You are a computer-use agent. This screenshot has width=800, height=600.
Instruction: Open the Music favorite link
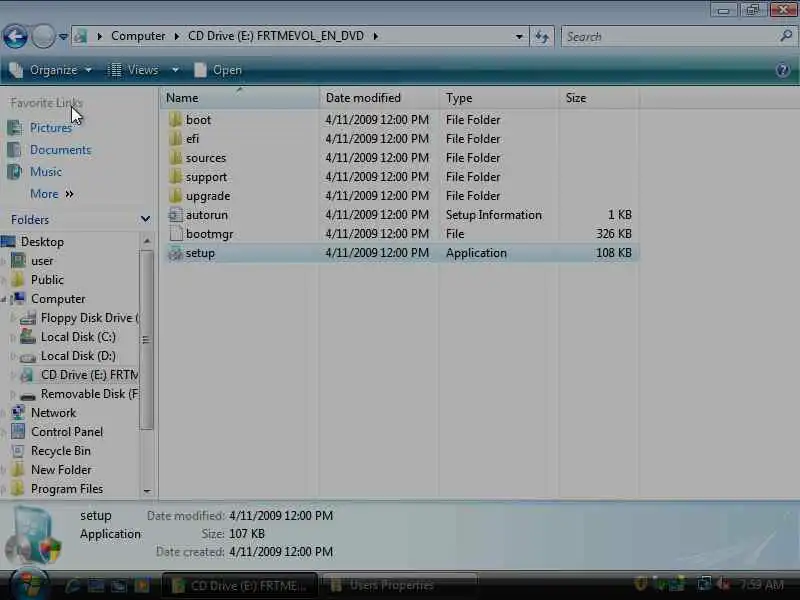coord(45,171)
